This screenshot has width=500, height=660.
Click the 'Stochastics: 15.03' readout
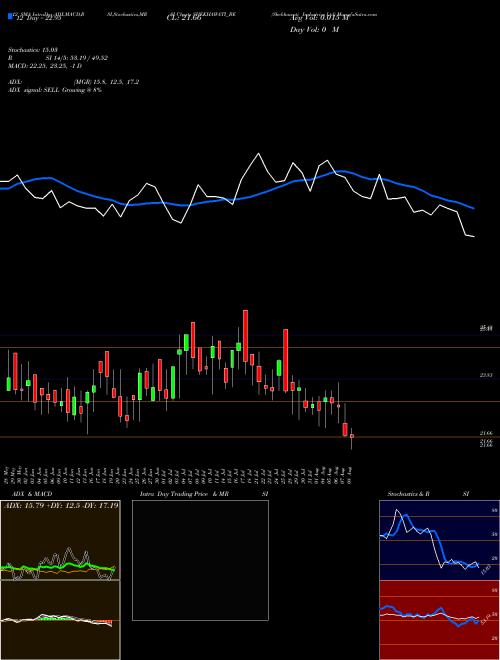32,50
